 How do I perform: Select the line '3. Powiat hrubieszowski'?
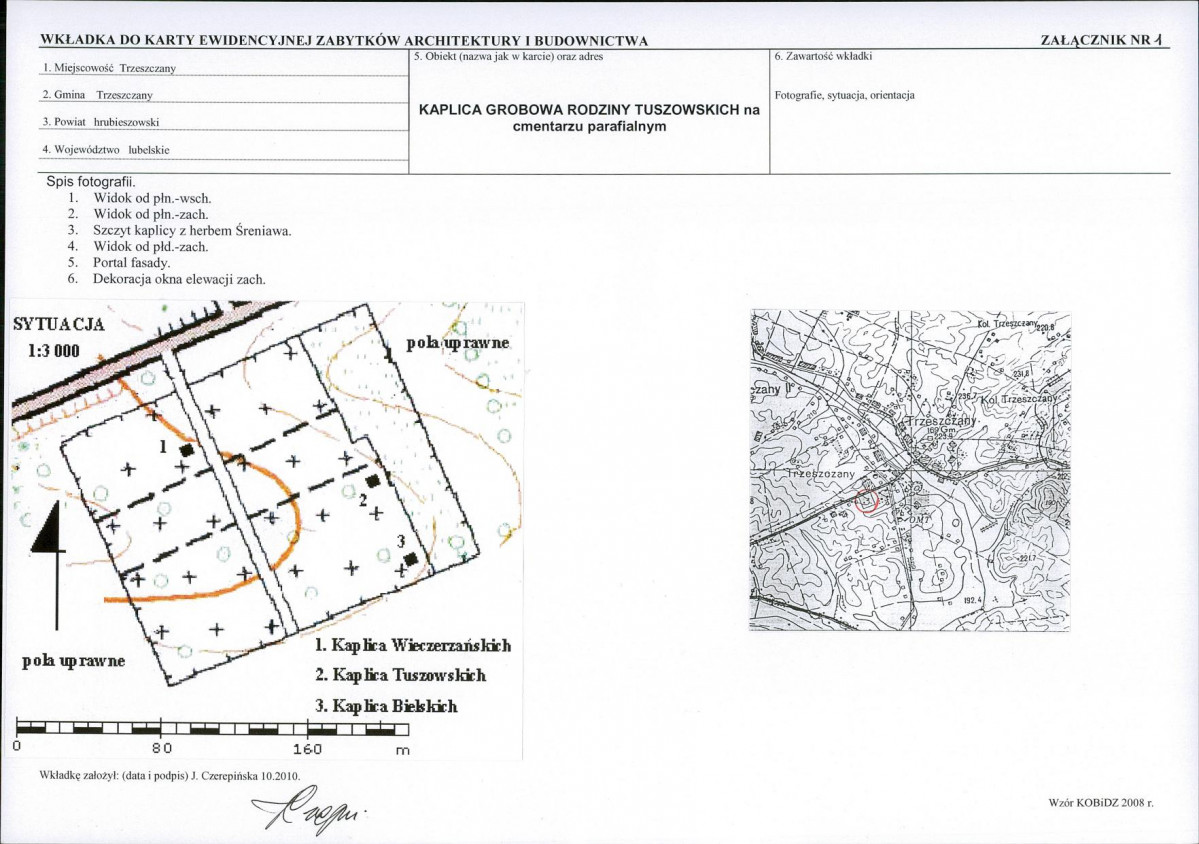[x=101, y=122]
